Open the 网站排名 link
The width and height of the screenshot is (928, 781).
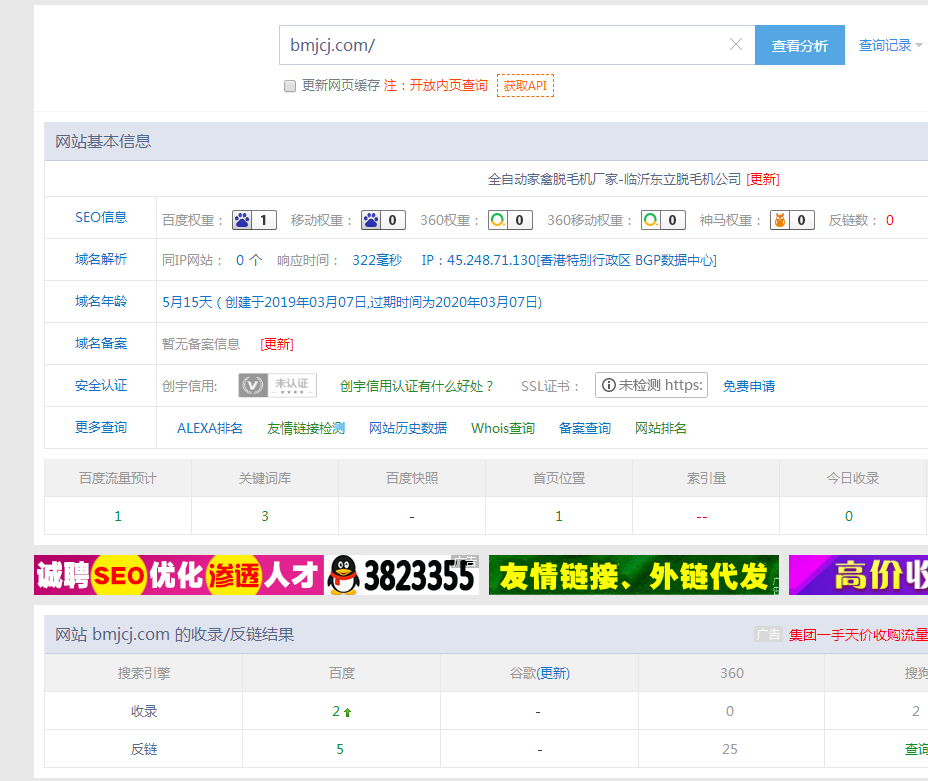pyautogui.click(x=660, y=428)
